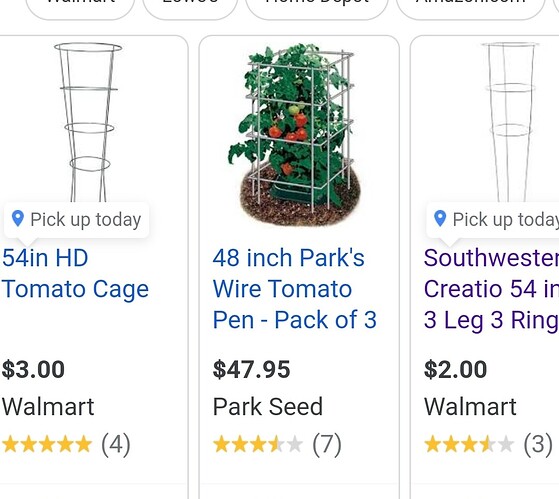View the Southwestern 3 Leg 3 Ring cage image
Screen dimensions: 559x499
click(x=510, y=122)
